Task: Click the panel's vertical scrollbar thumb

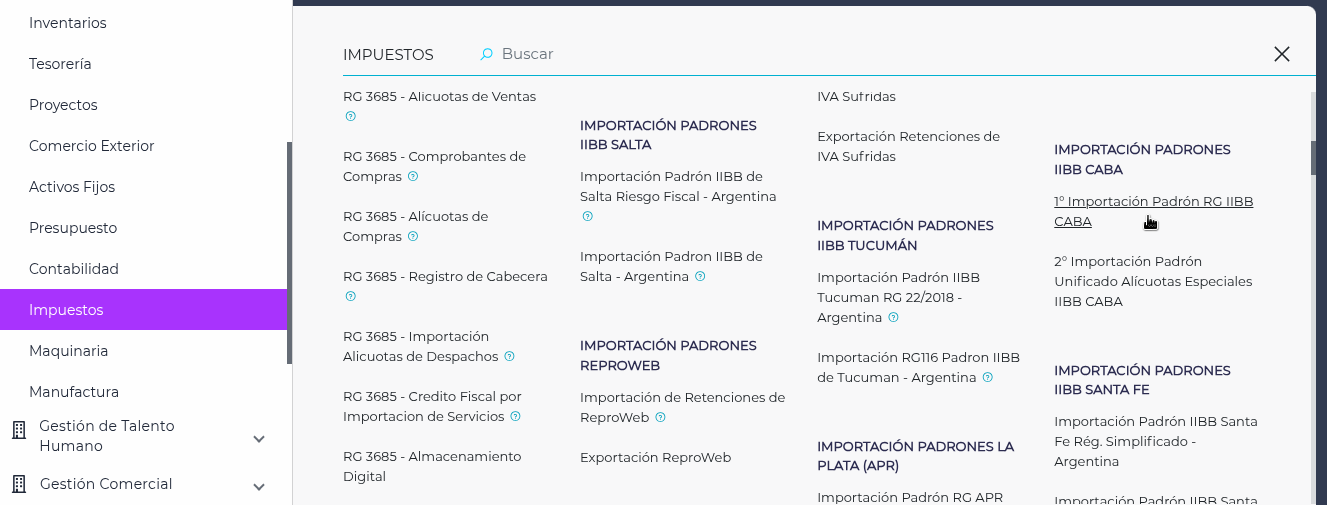Action: 1313,155
